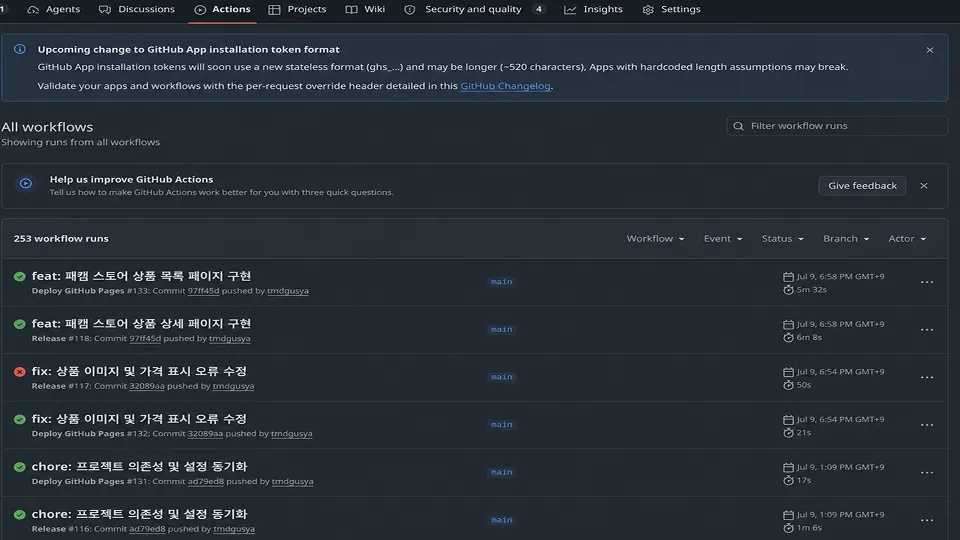This screenshot has width=960, height=540.
Task: Open commit ad79ed8 in Deploy Pages #131 row
Action: (206, 481)
